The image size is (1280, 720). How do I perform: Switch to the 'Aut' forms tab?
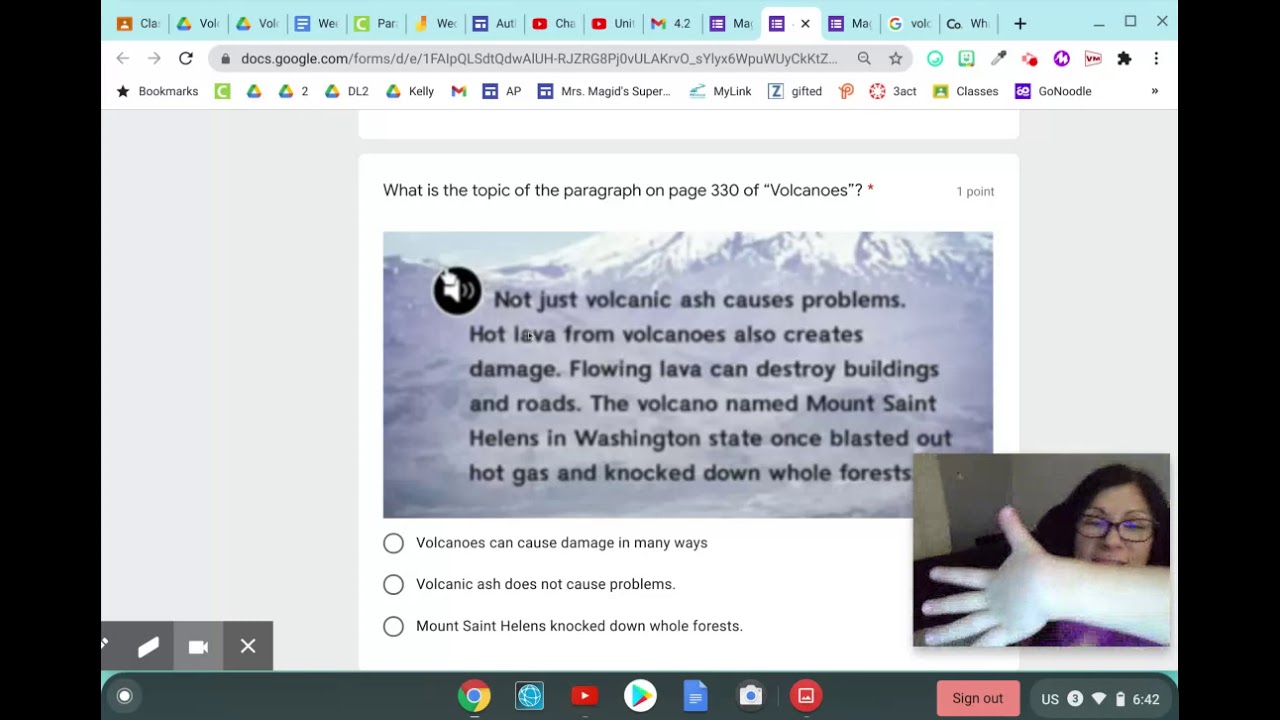(494, 23)
